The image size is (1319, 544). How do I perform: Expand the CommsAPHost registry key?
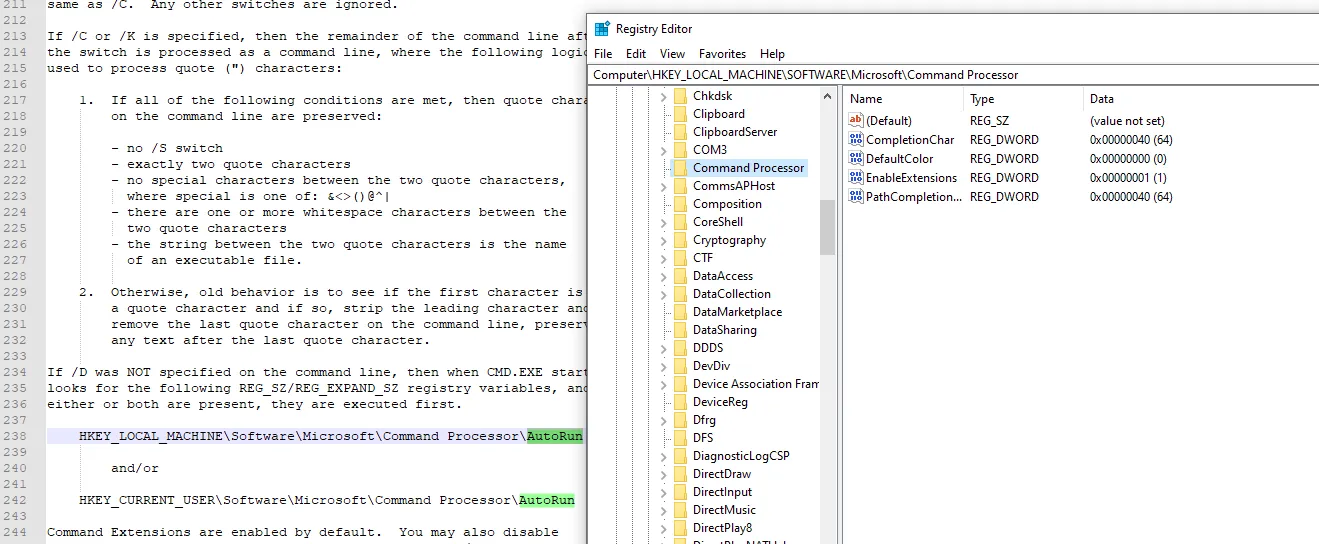point(663,186)
